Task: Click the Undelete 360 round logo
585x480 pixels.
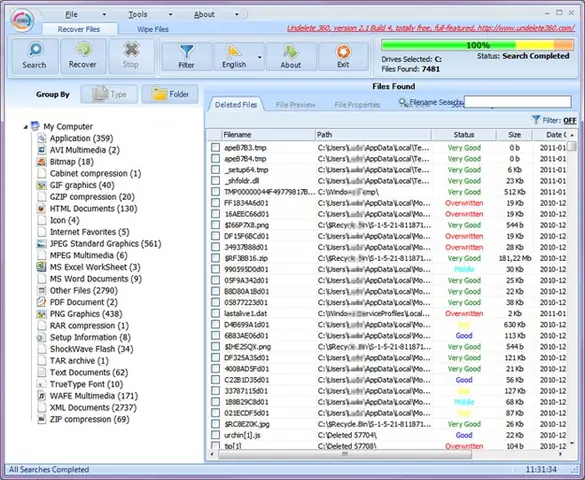Action: [x=23, y=21]
